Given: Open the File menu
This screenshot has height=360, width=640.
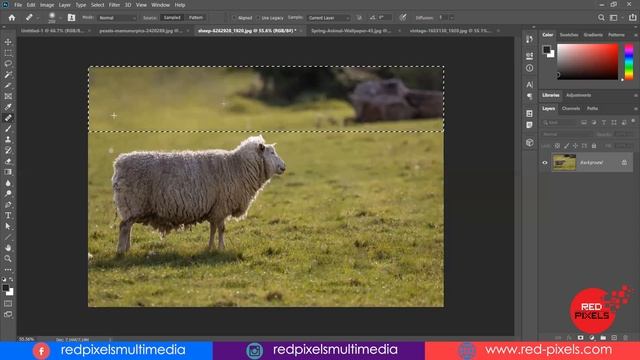Looking at the screenshot, I should [x=18, y=5].
